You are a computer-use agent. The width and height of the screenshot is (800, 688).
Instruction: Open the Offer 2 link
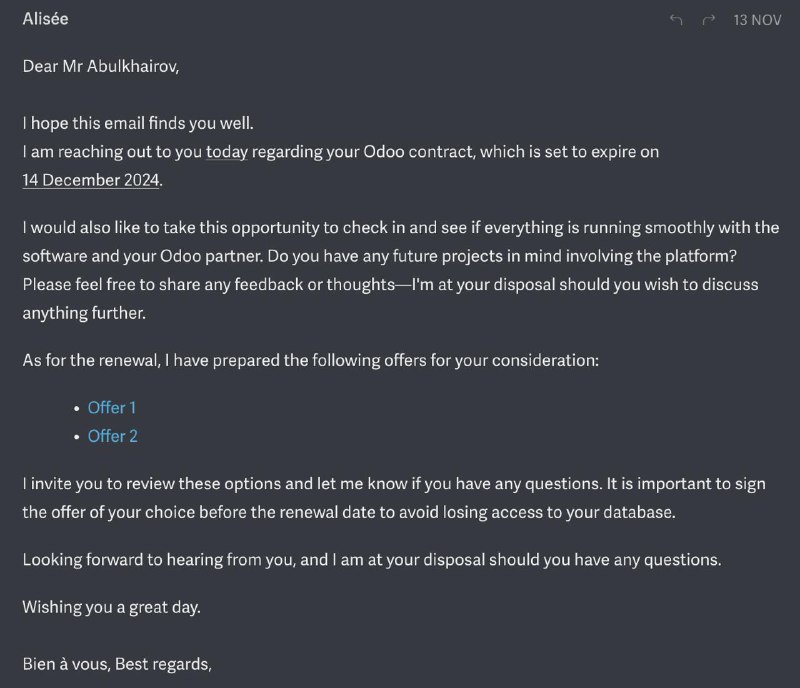113,436
